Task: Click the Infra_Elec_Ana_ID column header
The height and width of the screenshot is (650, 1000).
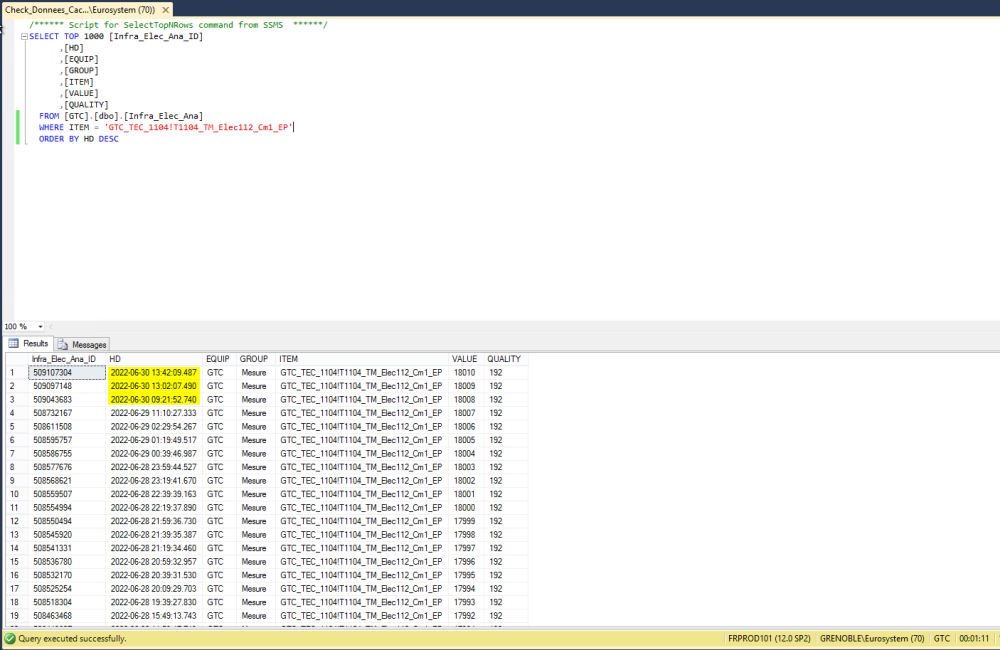Action: tap(64, 359)
